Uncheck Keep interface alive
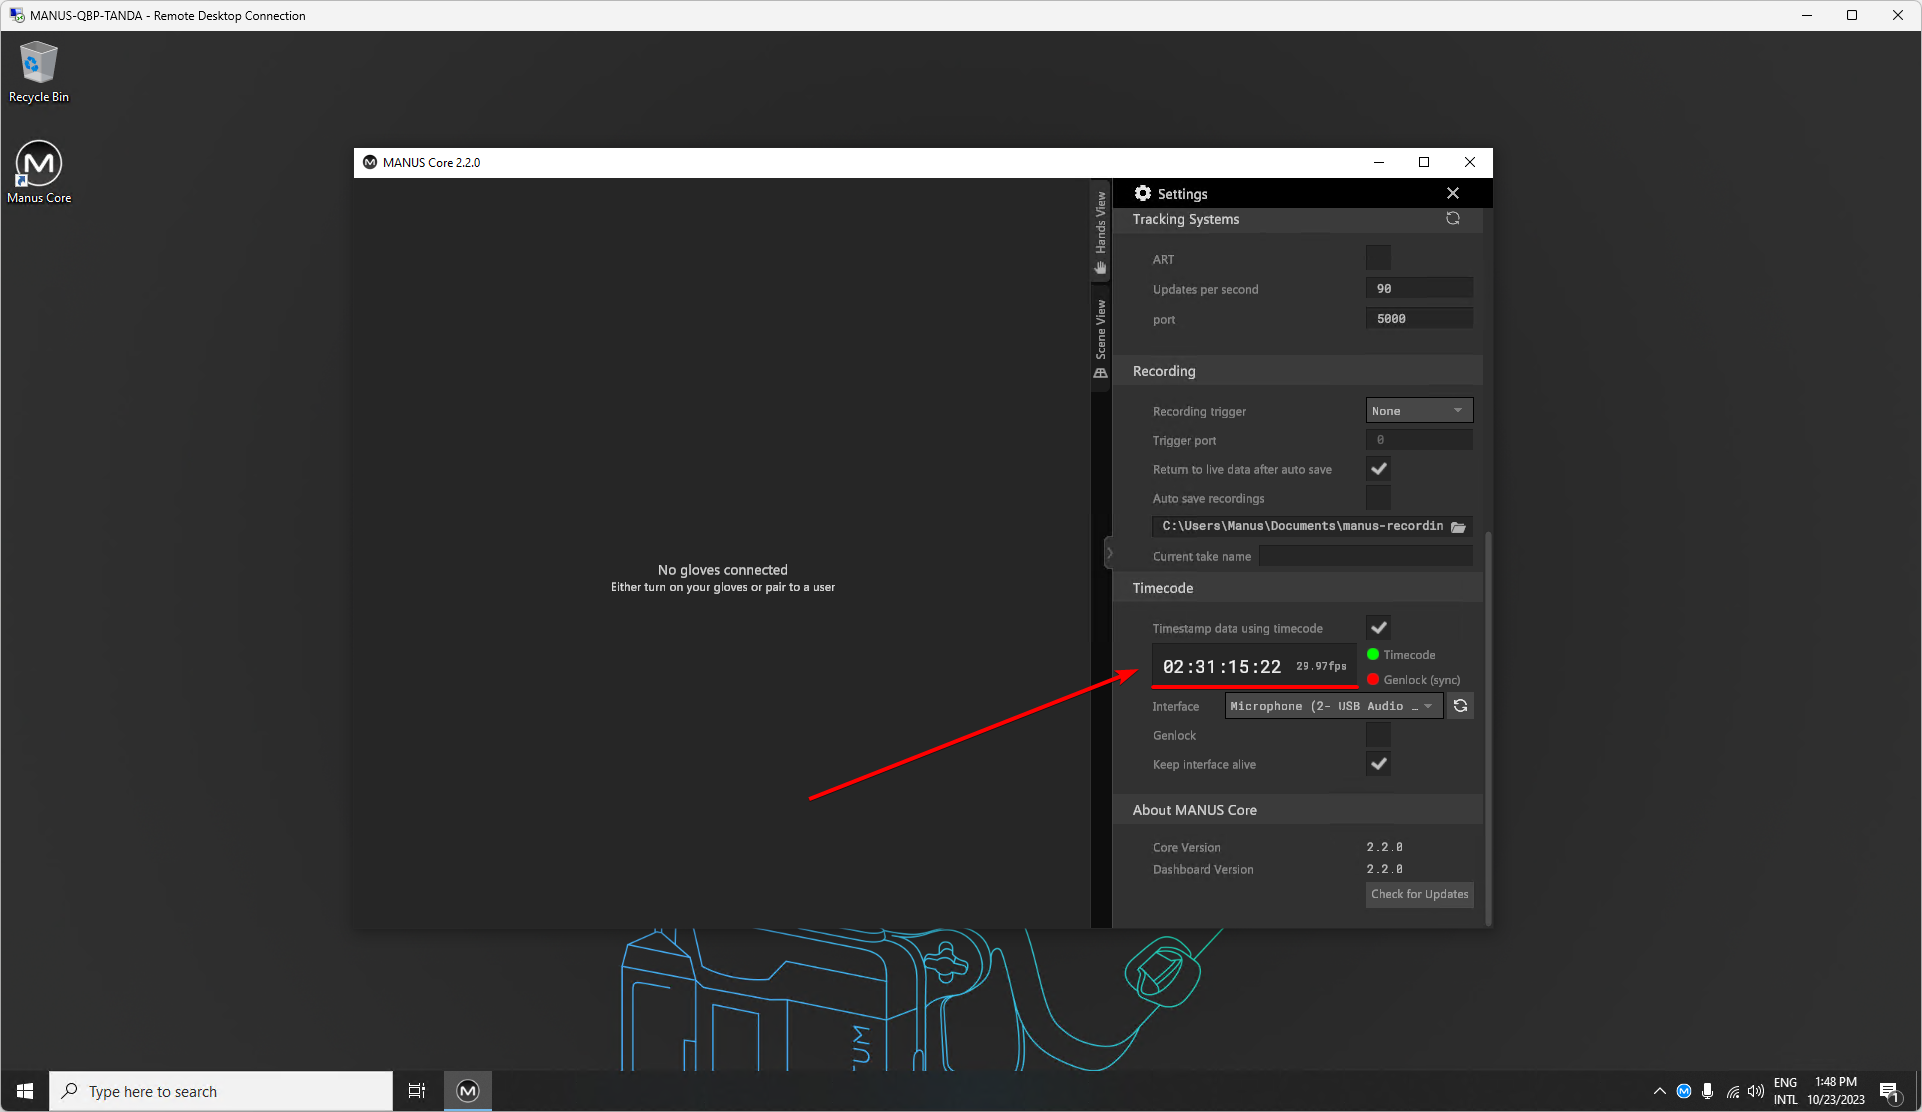This screenshot has height=1112, width=1922. point(1378,764)
